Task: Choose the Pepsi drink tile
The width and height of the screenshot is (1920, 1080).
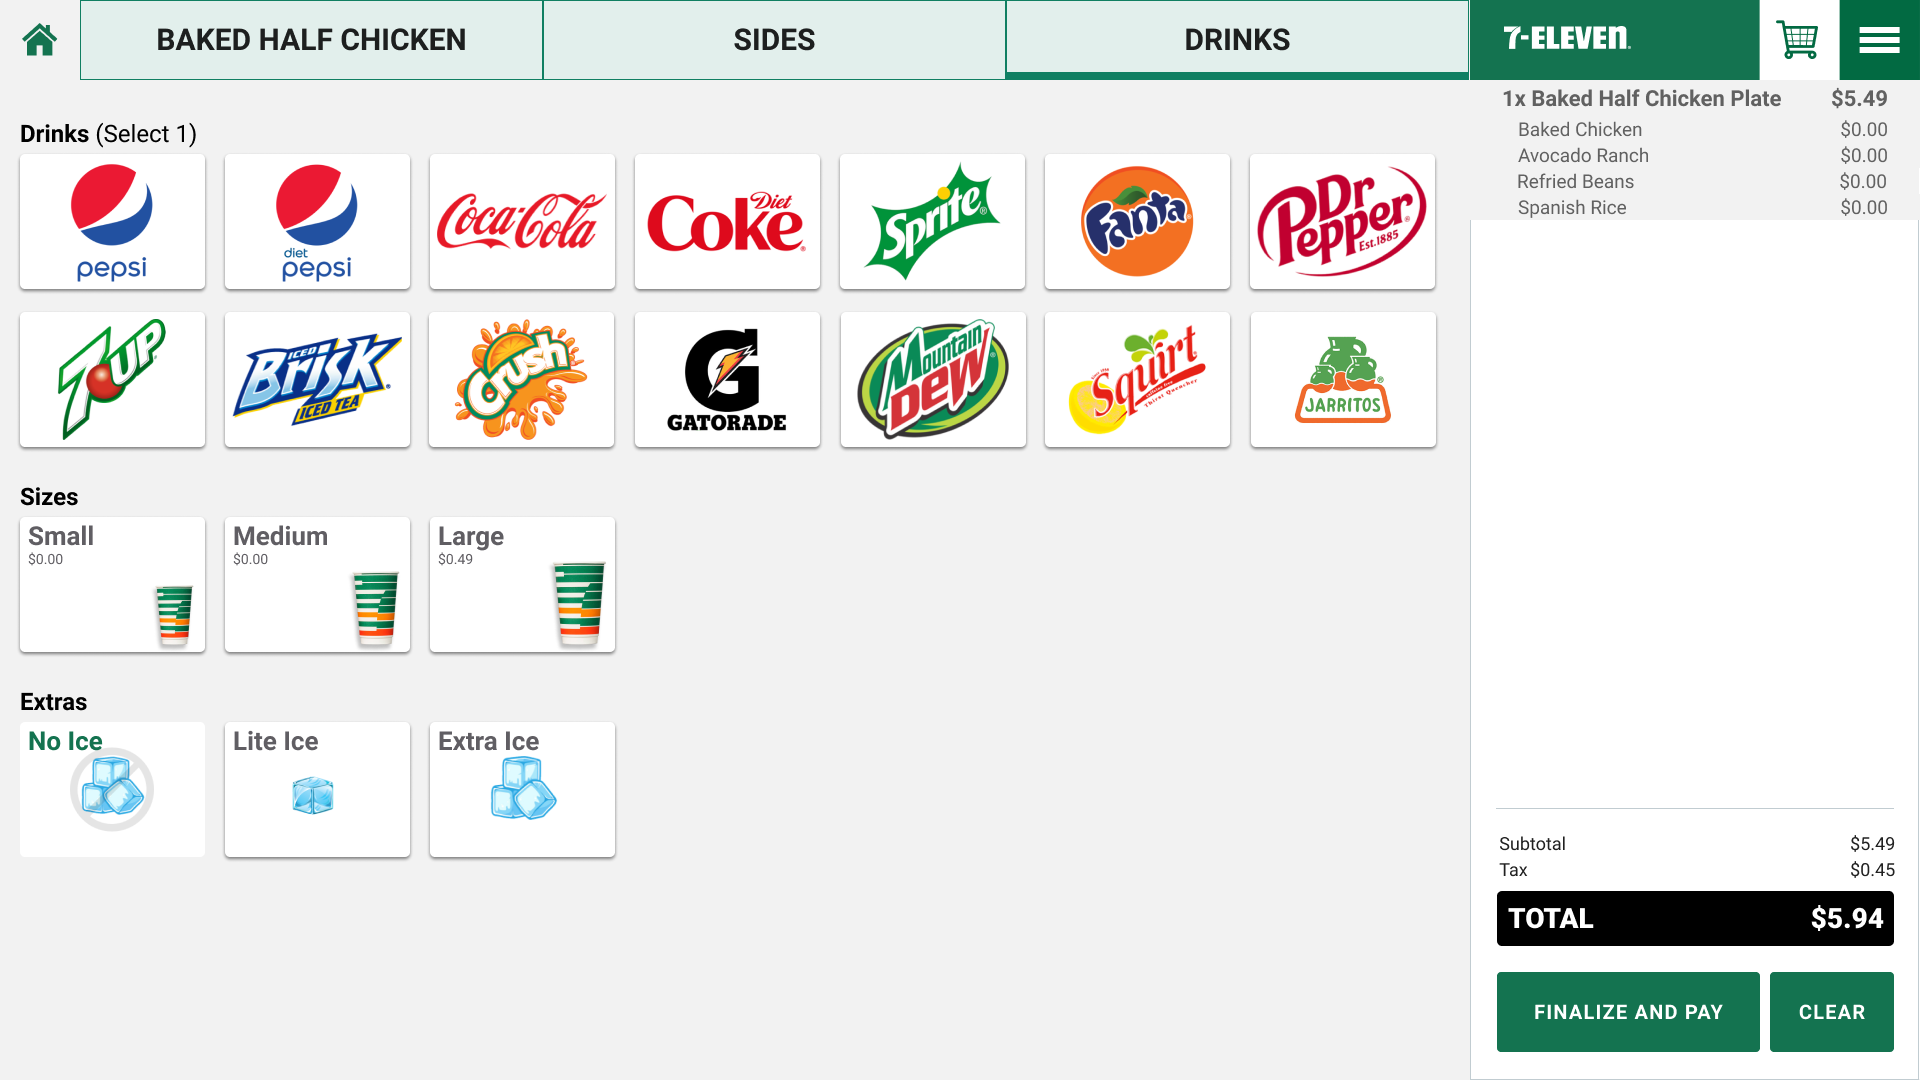Action: [x=112, y=222]
